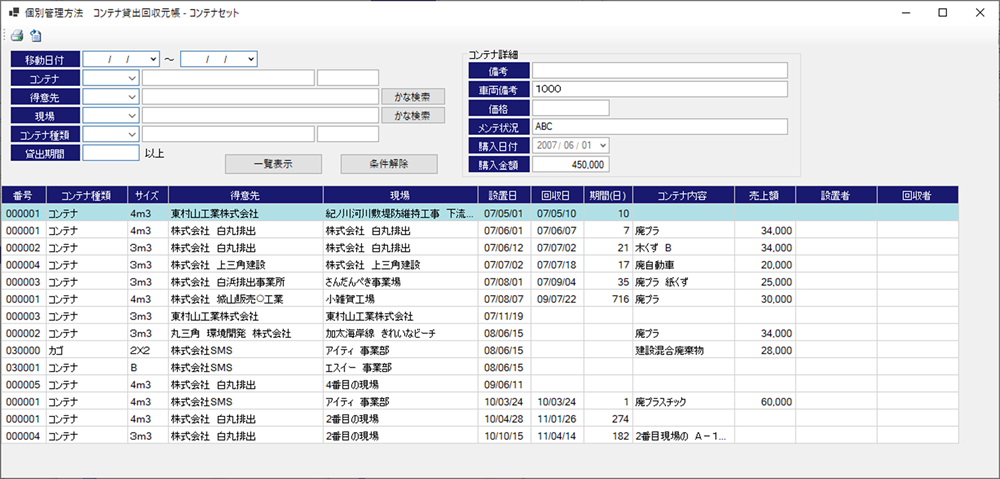Click the 274 period cell
The width and height of the screenshot is (1000, 479).
click(x=608, y=419)
